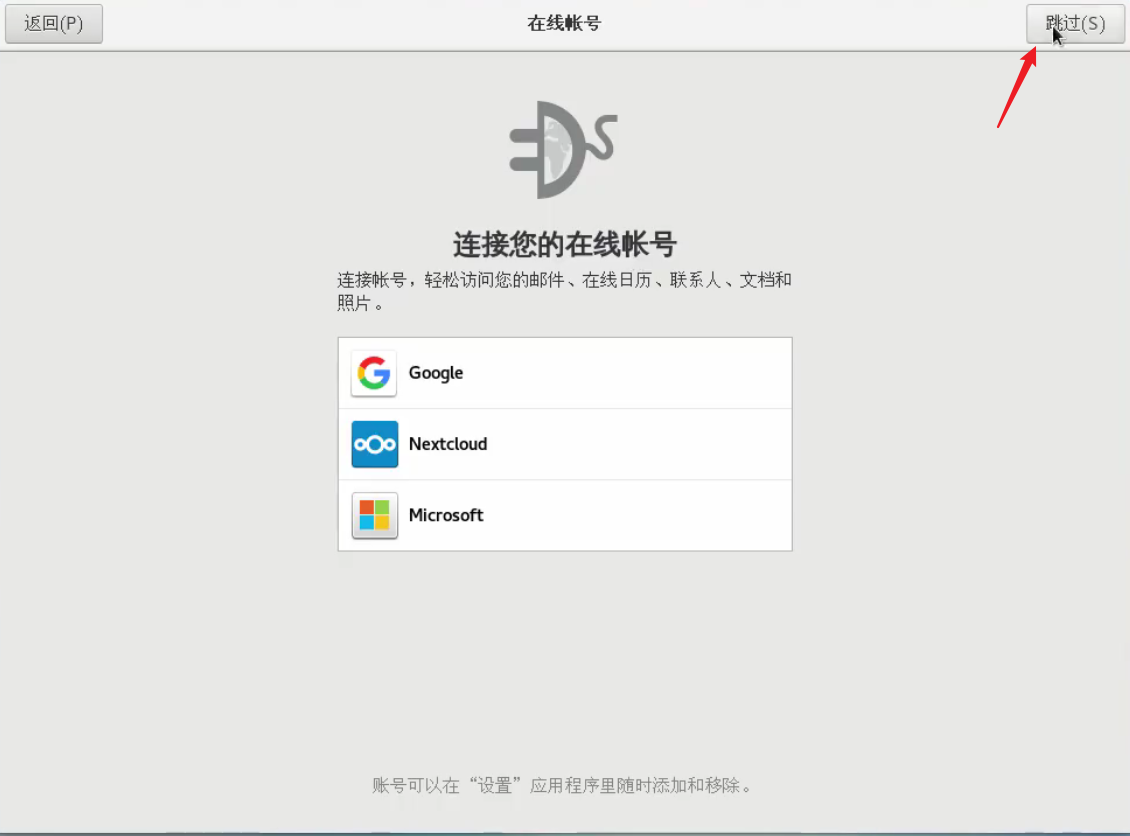Click the Google logo icon
This screenshot has width=1130, height=836.
point(374,373)
